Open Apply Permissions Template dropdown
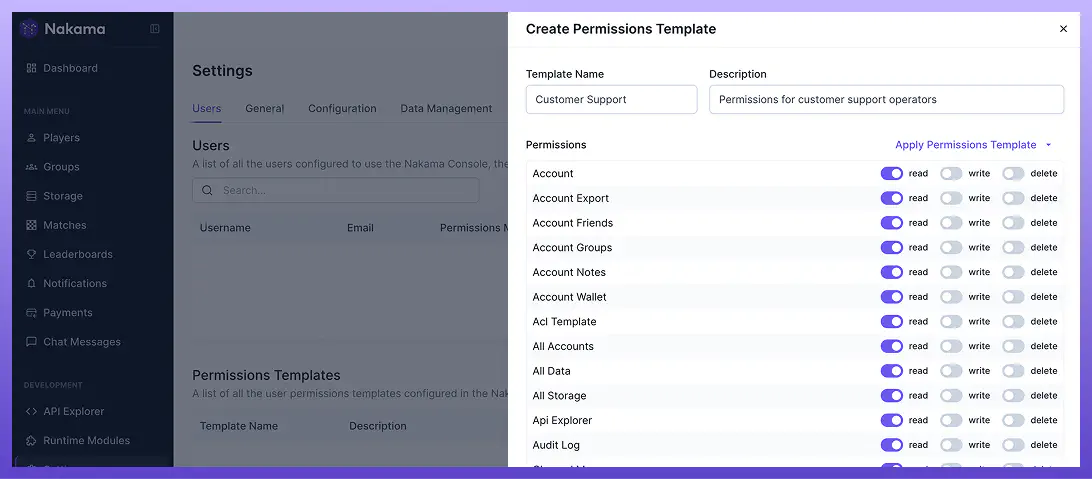The image size is (1092, 479). tap(973, 145)
